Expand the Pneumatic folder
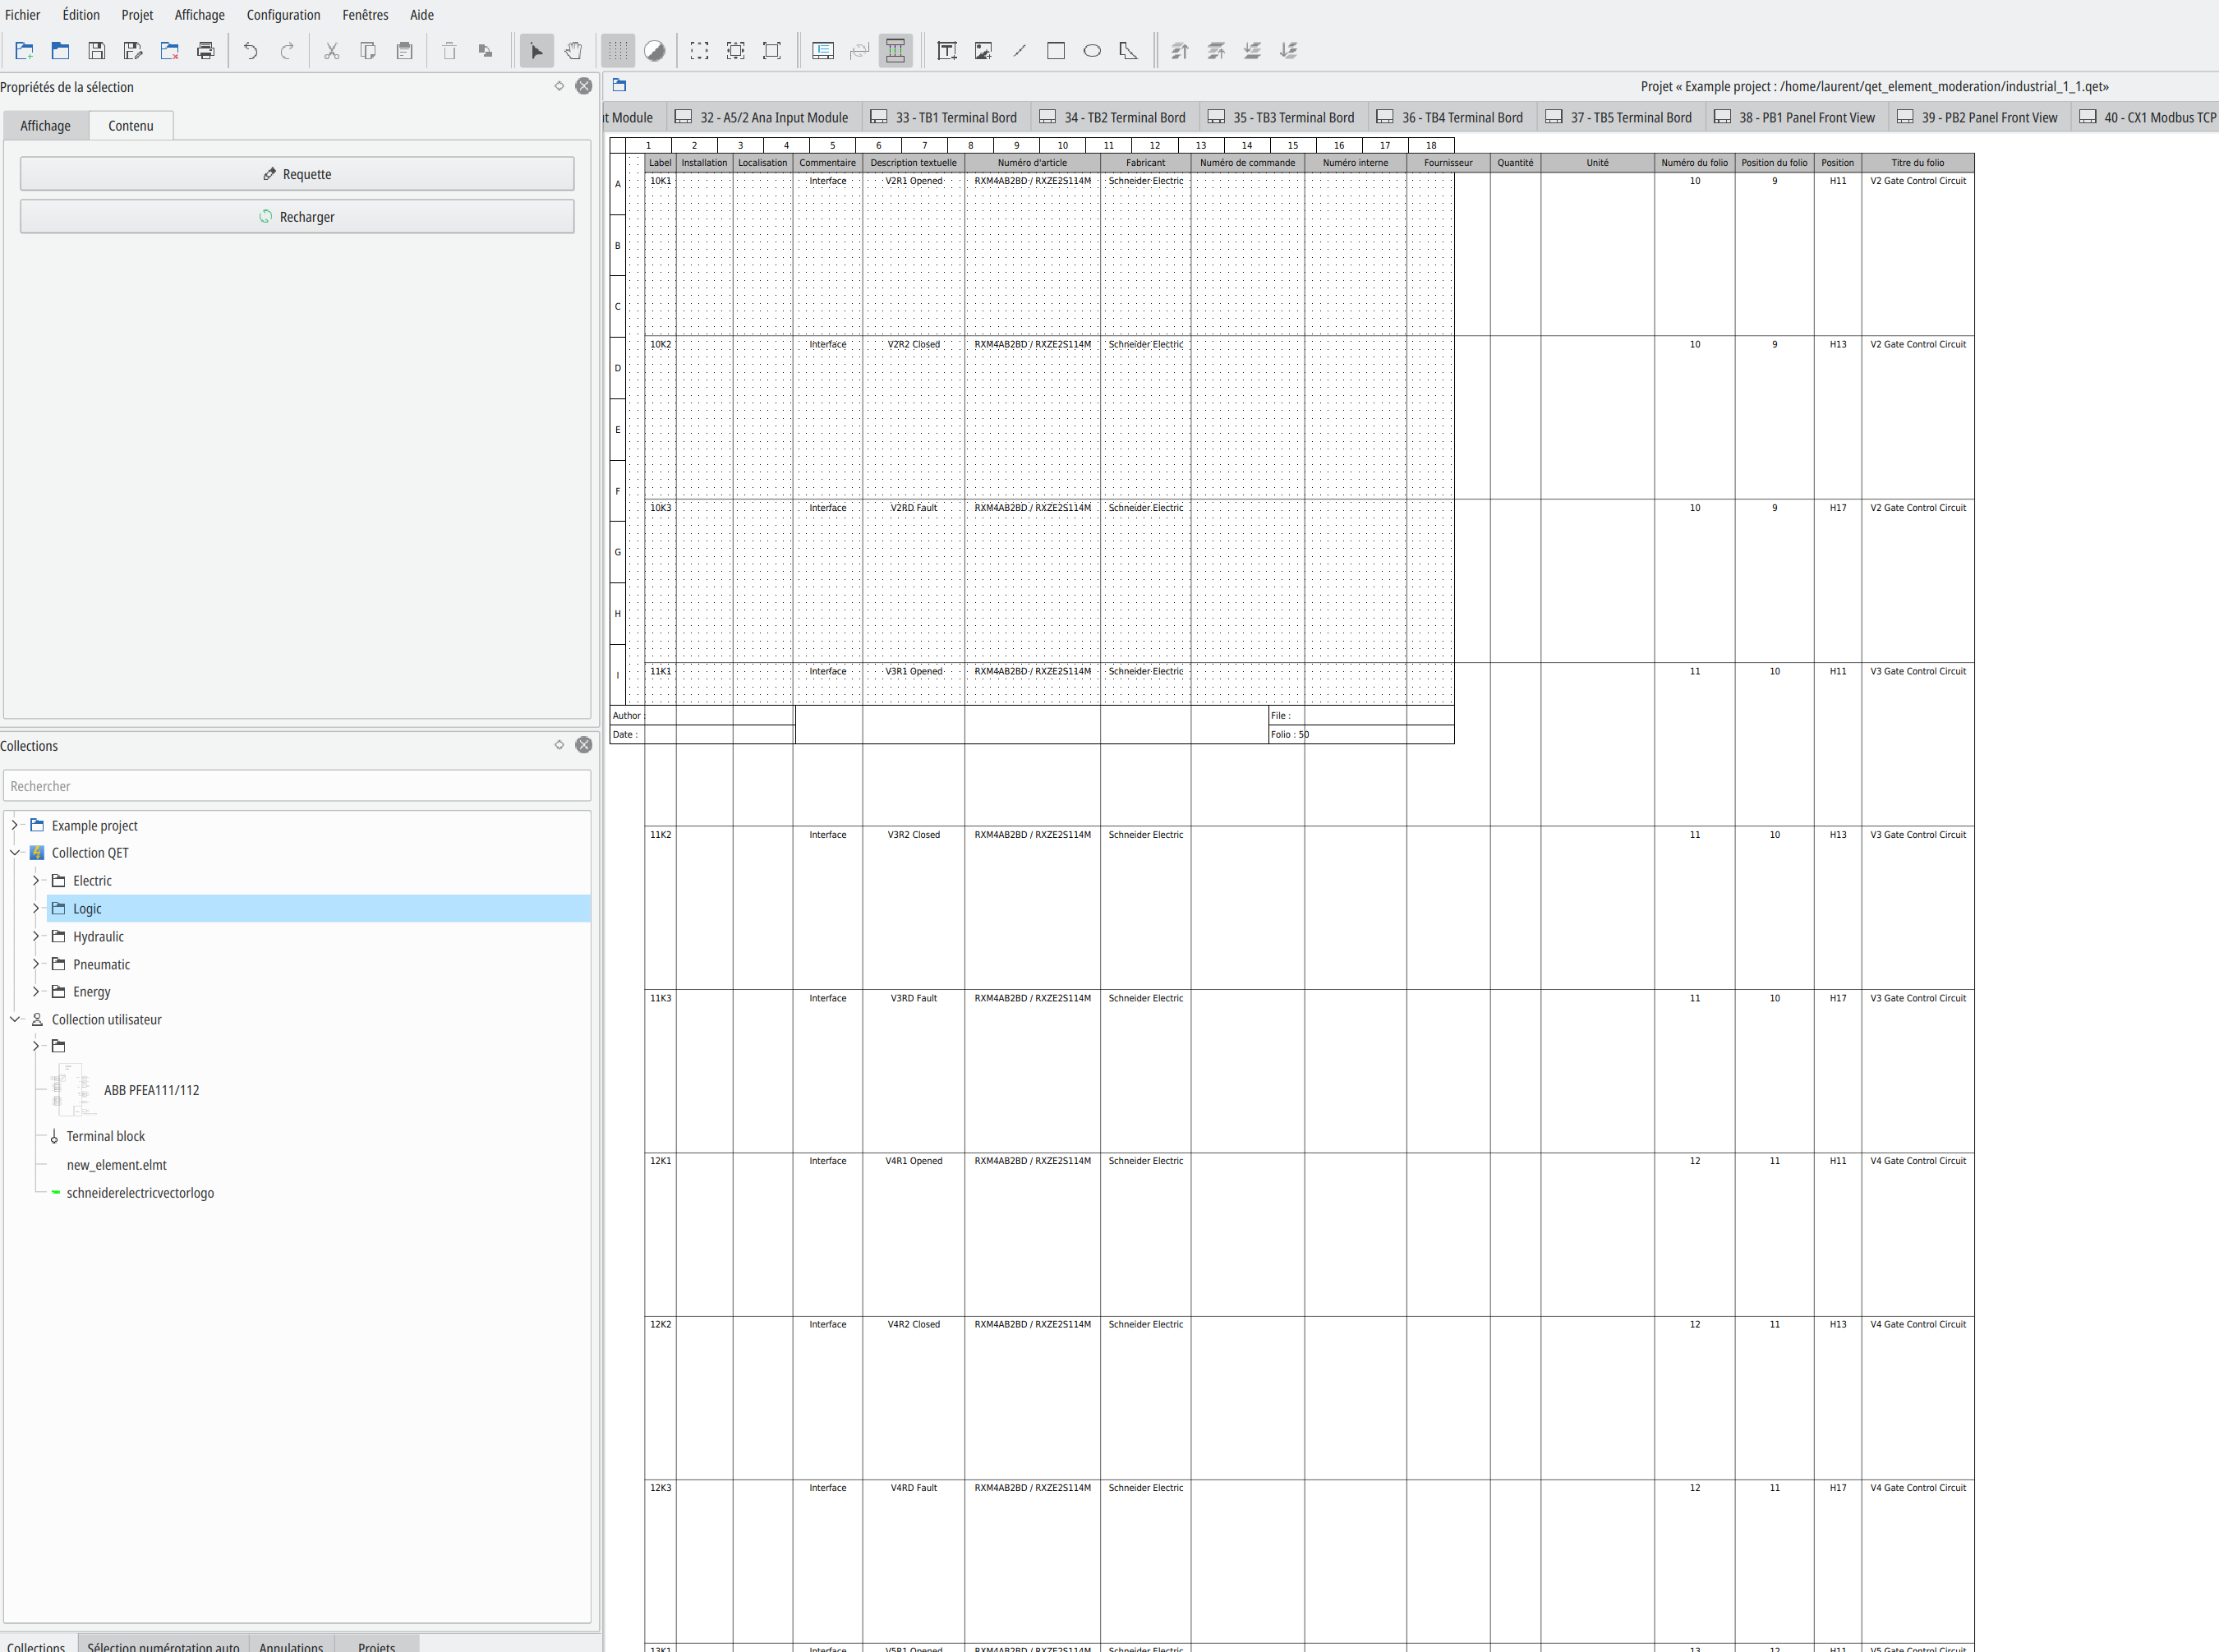The width and height of the screenshot is (2219, 1652). tap(36, 964)
